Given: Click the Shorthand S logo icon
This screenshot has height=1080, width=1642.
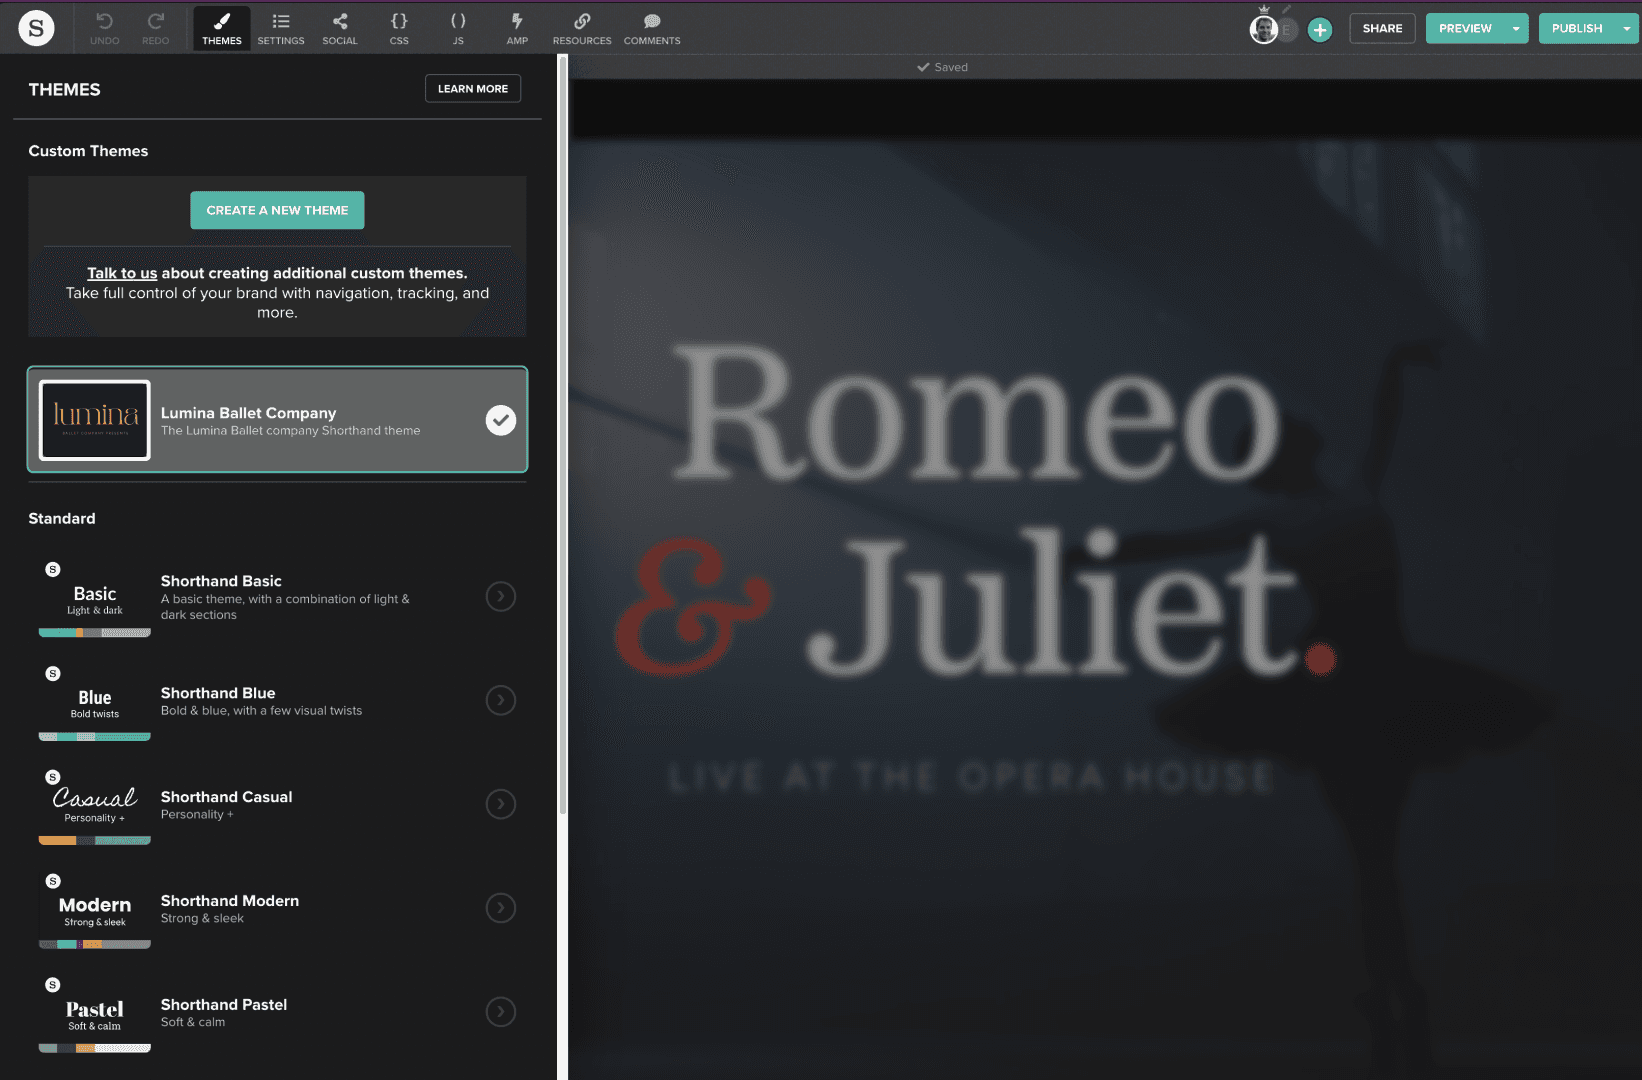Looking at the screenshot, I should (x=36, y=28).
